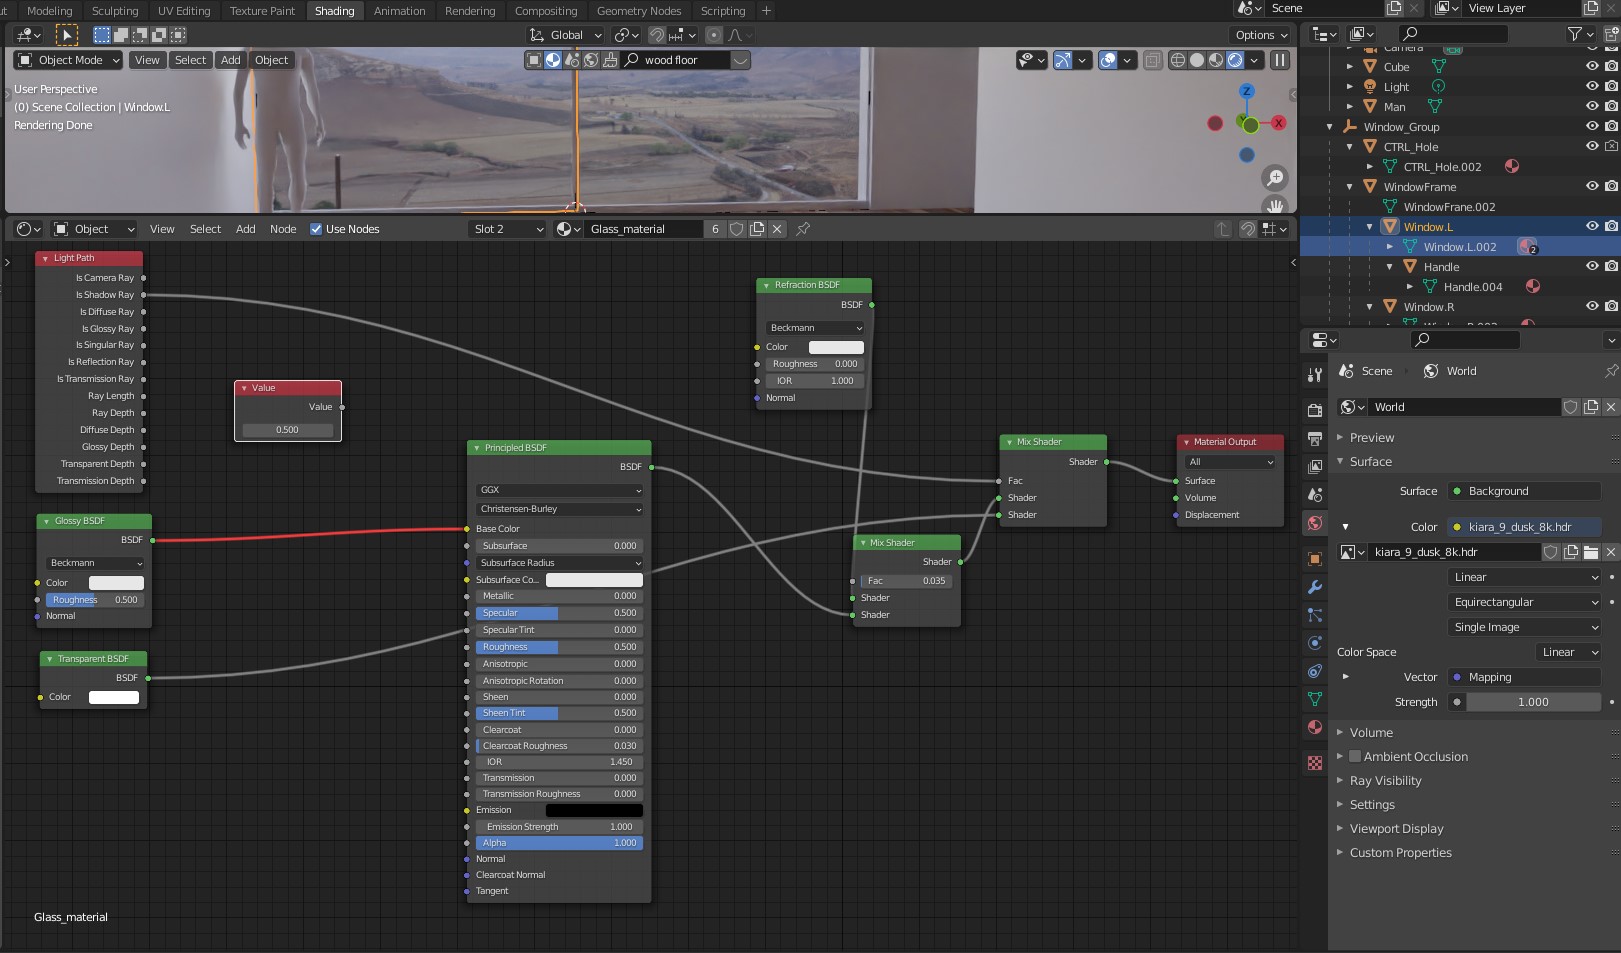The image size is (1621, 953).
Task: Switch to UV Editing workspace tab
Action: point(184,11)
